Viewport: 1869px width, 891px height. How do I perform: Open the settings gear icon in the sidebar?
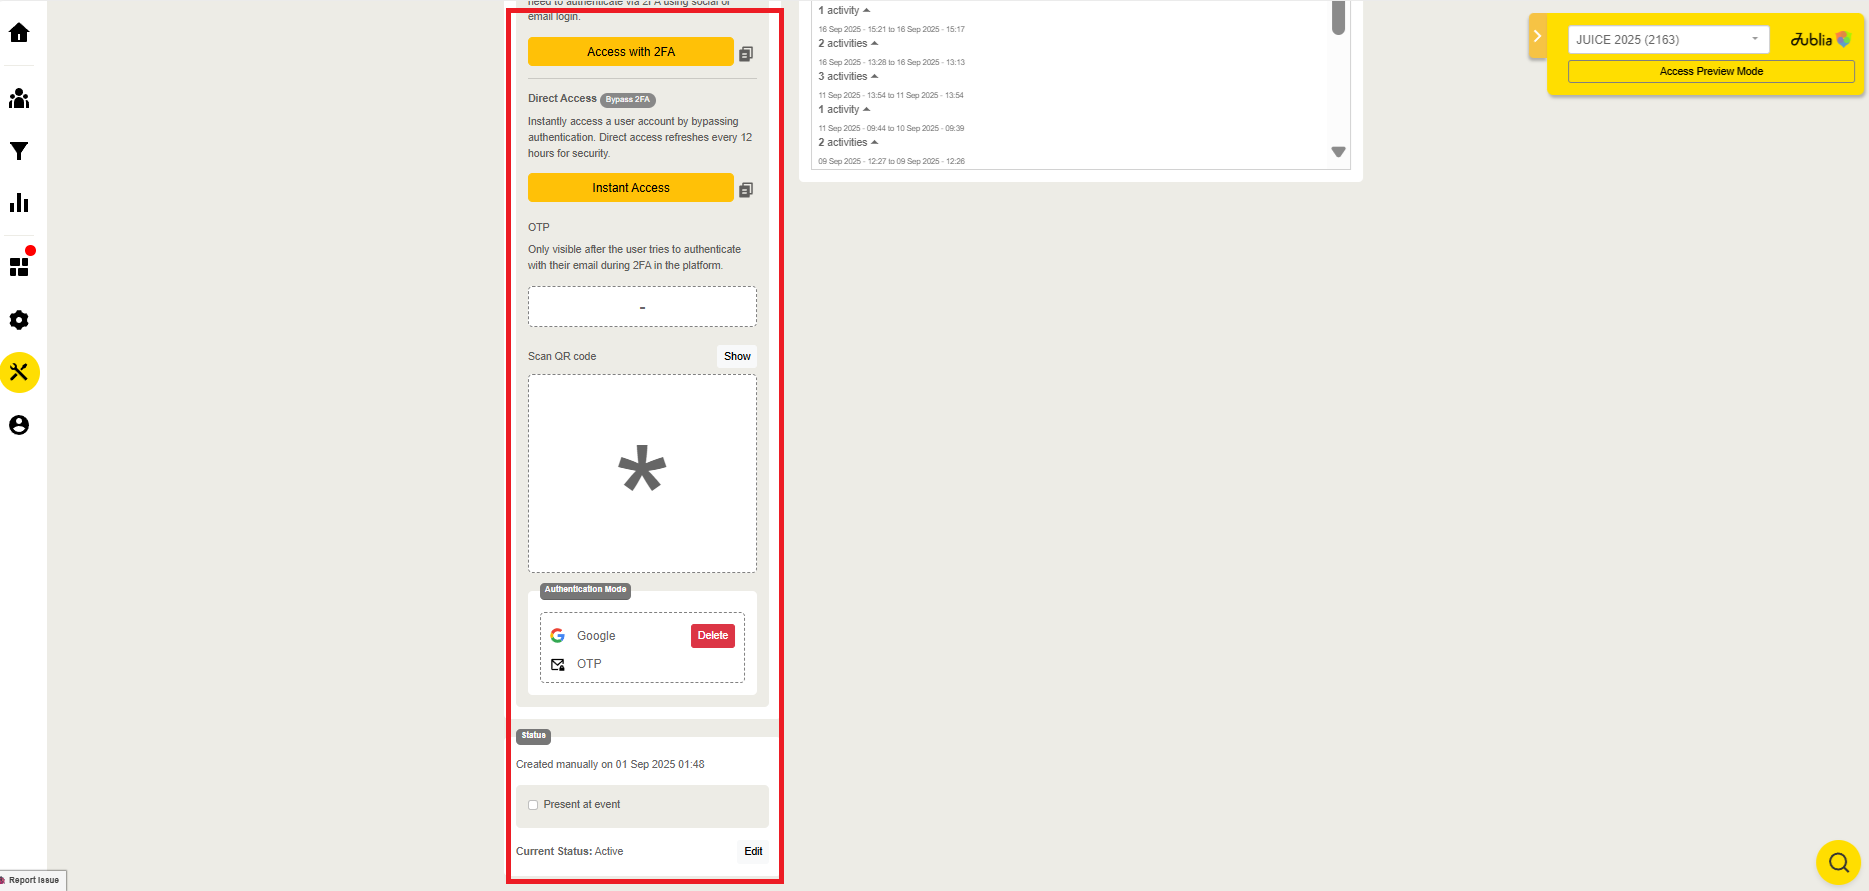19,320
